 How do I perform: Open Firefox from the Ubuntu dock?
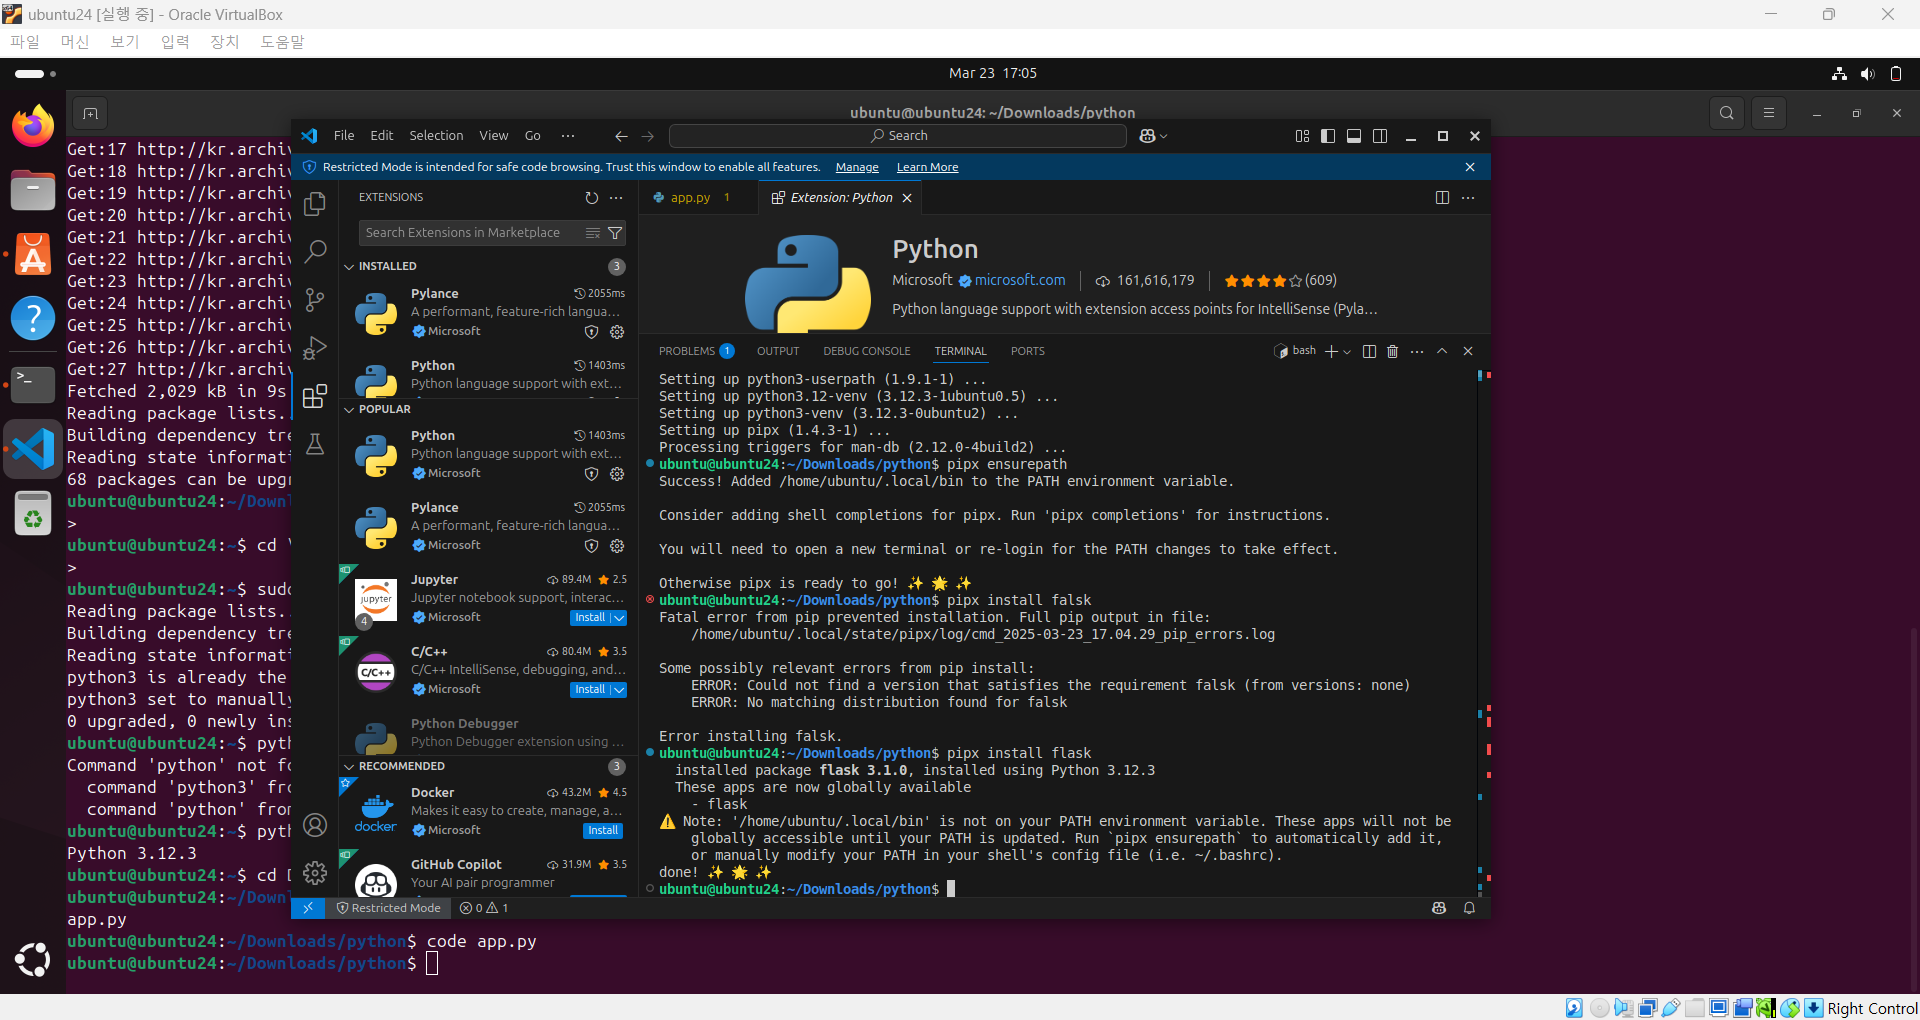tap(33, 127)
